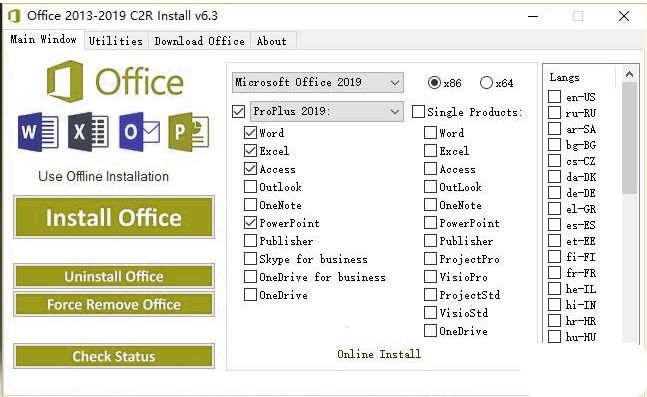Check the ar-SA language
Screen dimensions: 647x397
[554, 129]
